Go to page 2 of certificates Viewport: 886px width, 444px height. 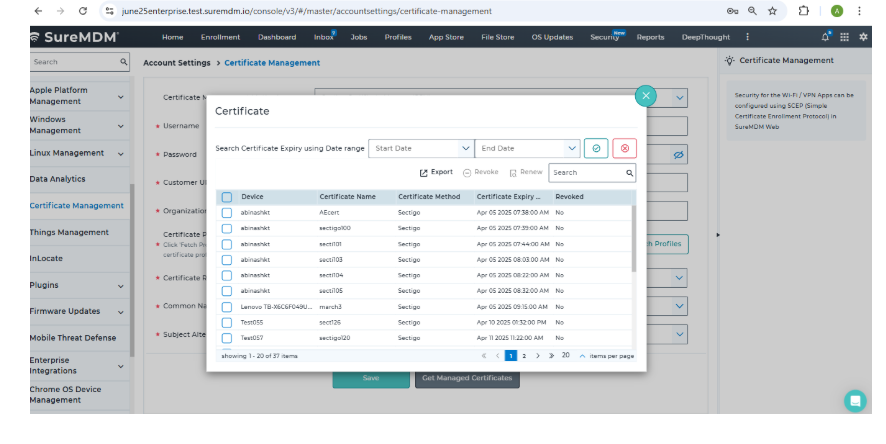click(x=524, y=355)
